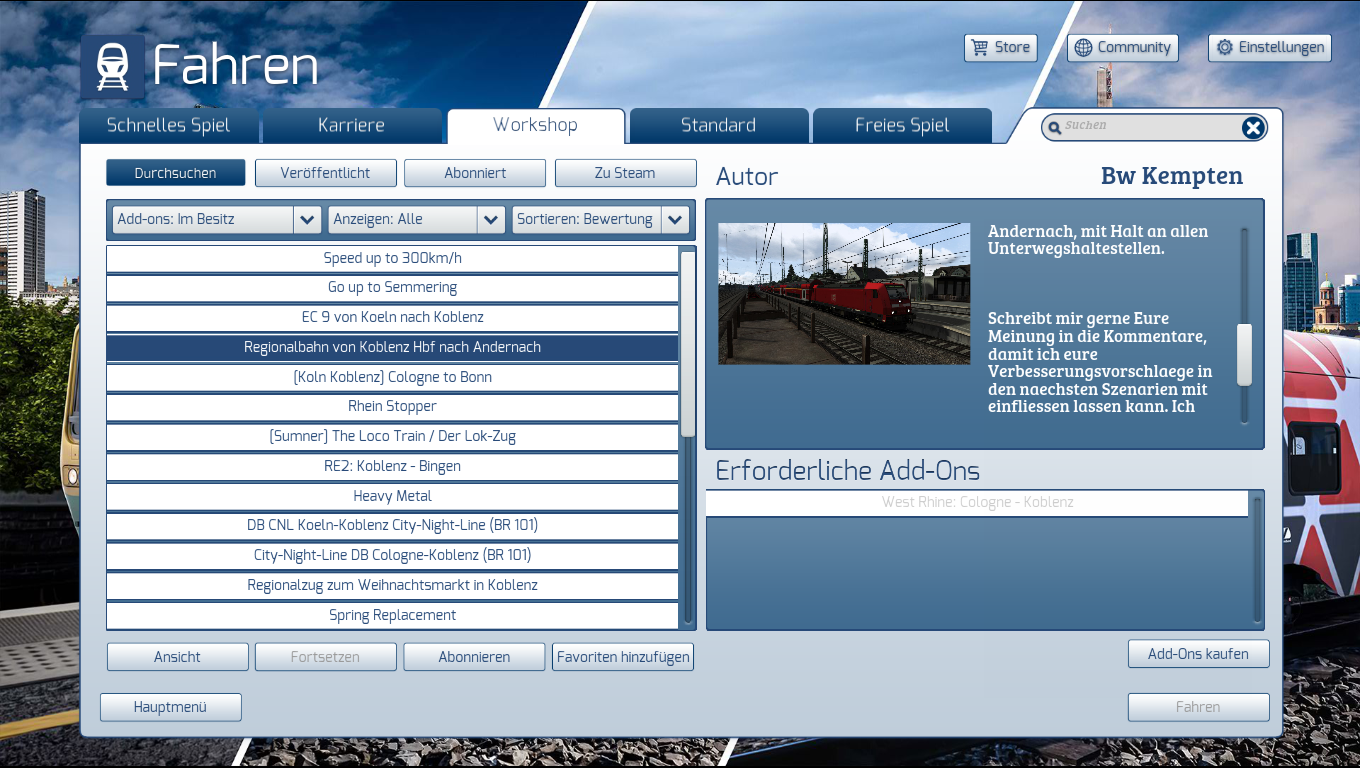Viewport: 1360px width, 768px height.
Task: Click the scenario list scrollbar thumb
Action: click(687, 343)
